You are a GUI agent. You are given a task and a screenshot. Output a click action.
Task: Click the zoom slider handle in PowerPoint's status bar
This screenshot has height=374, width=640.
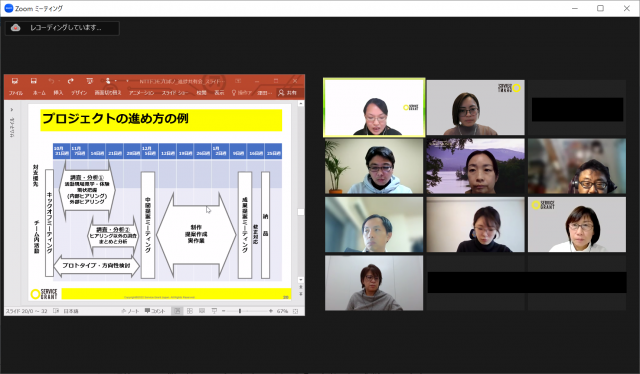[240, 311]
